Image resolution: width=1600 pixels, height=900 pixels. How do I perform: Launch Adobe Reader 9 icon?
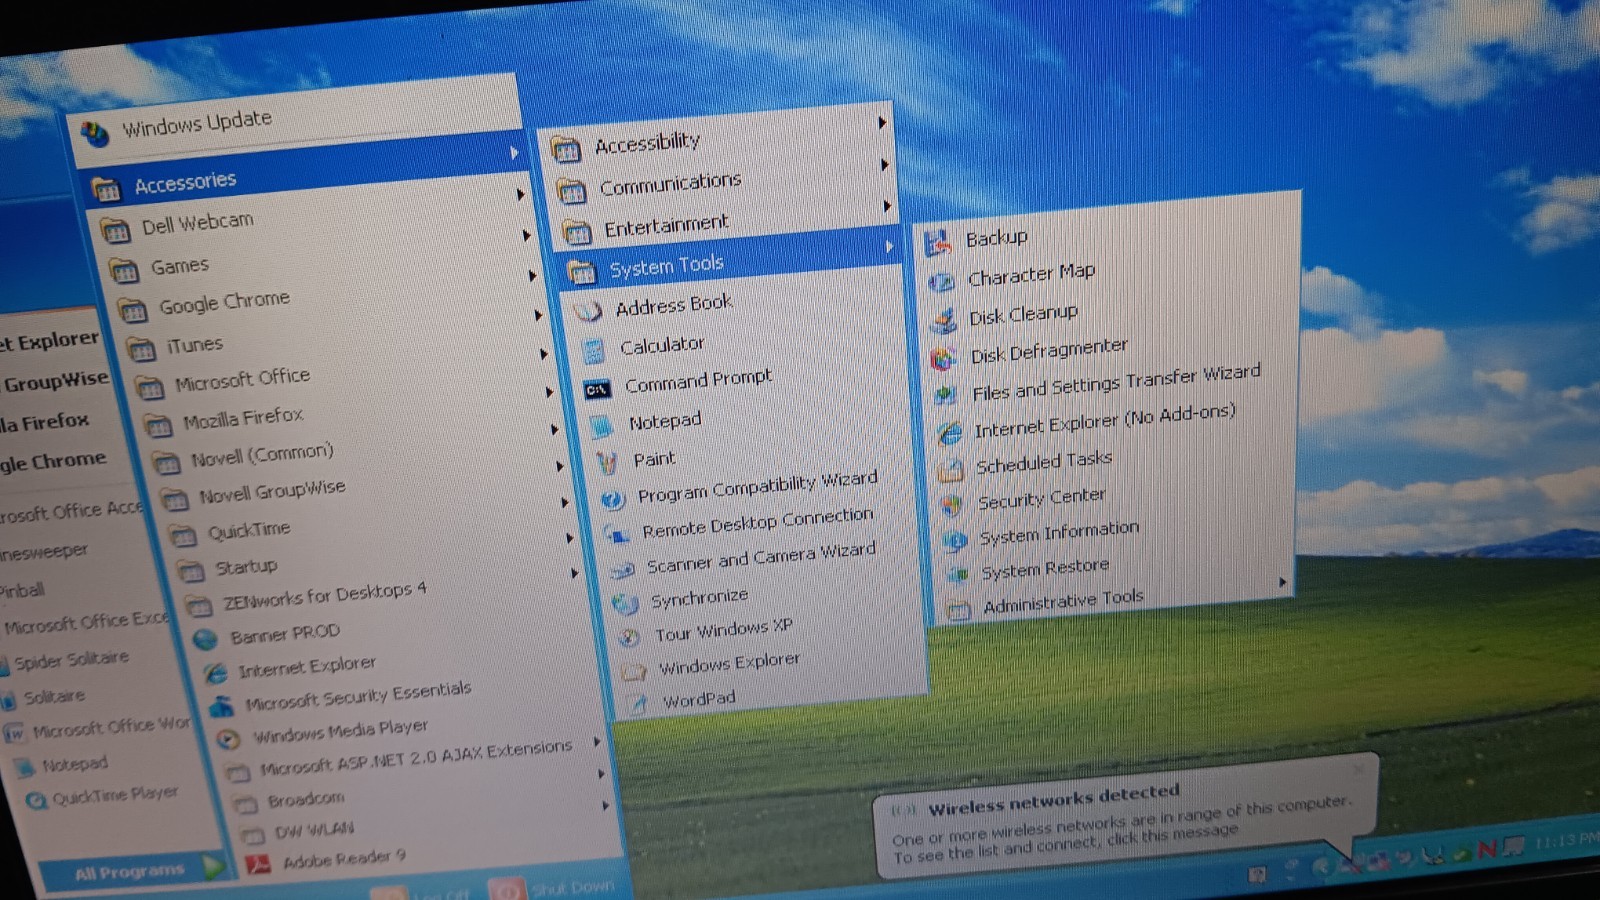coord(258,863)
